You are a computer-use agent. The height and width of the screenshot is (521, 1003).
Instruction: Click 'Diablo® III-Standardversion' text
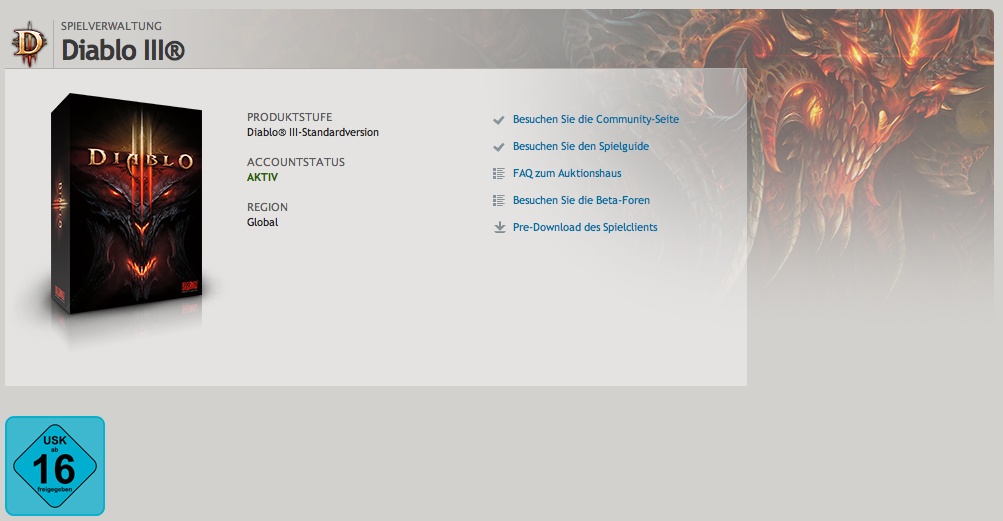(x=313, y=132)
